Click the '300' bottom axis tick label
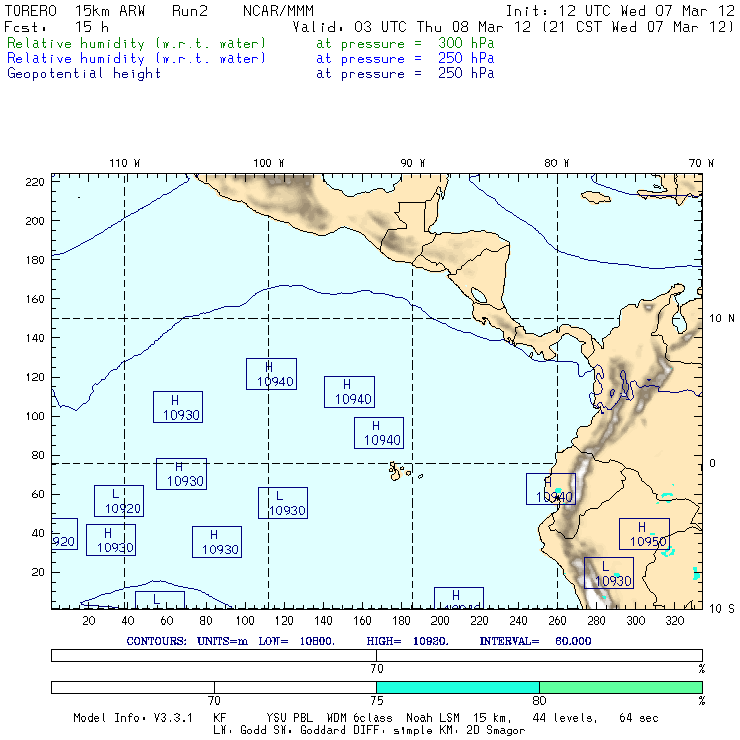Image resolution: width=740 pixels, height=740 pixels. 636,621
